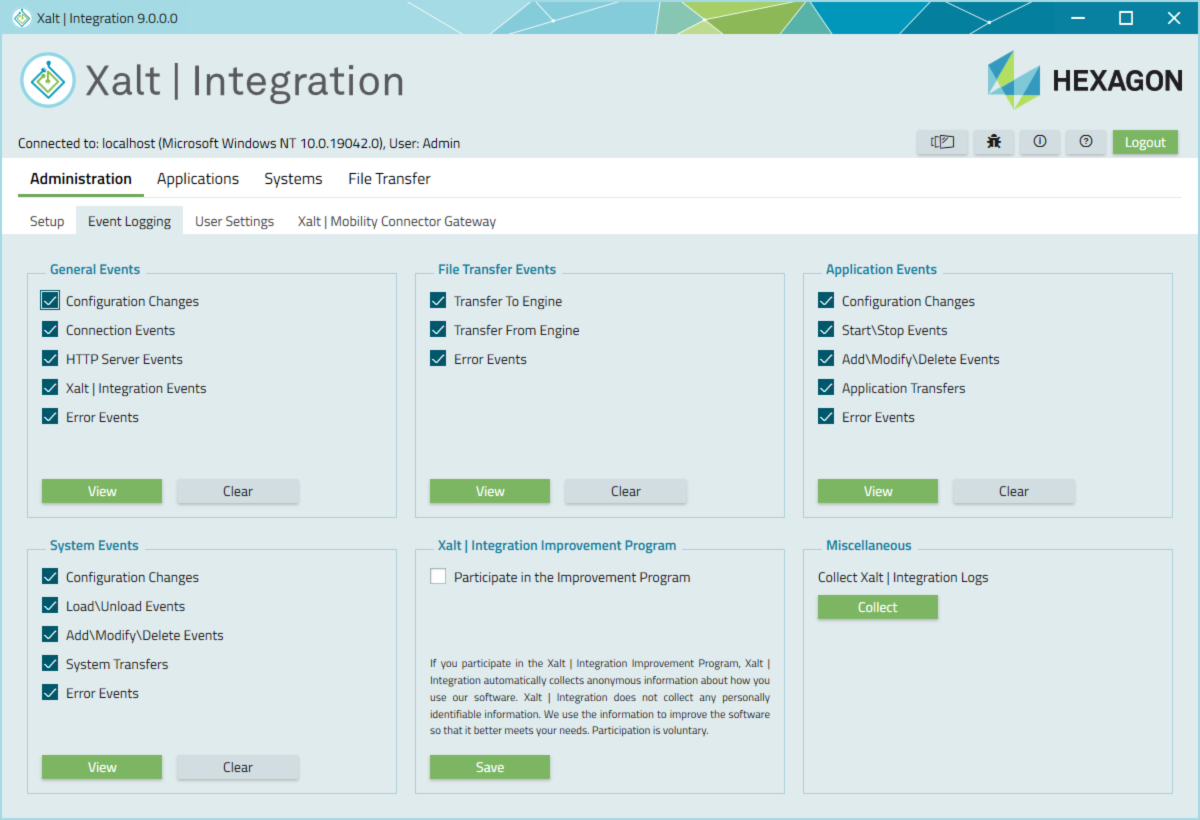Screen dimensions: 1200x820
Task: Save the Improvement Program setting
Action: 490,767
